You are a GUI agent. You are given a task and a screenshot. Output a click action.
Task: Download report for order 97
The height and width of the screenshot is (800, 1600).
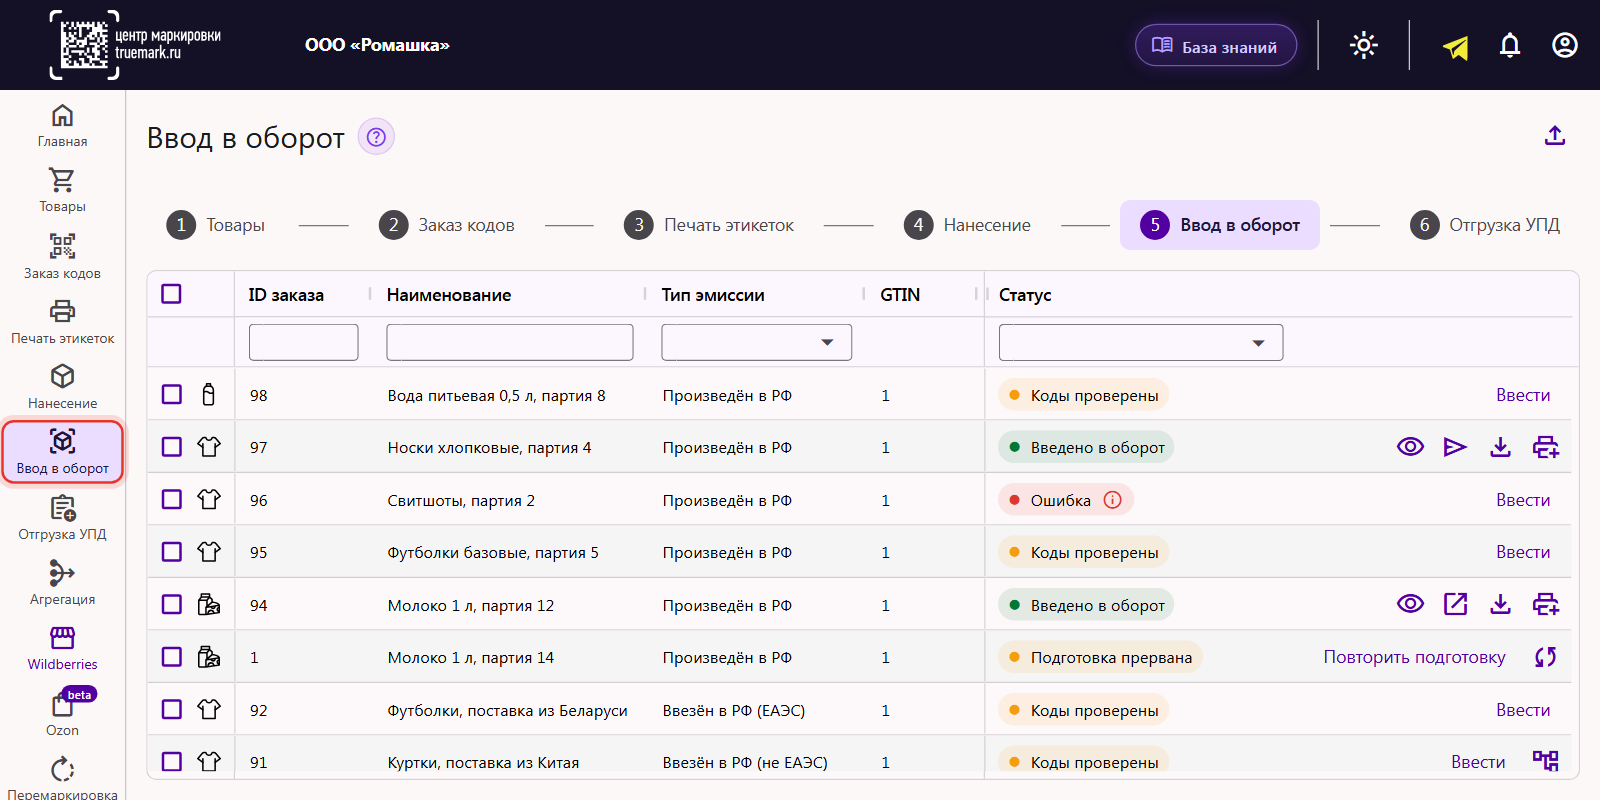click(1500, 447)
